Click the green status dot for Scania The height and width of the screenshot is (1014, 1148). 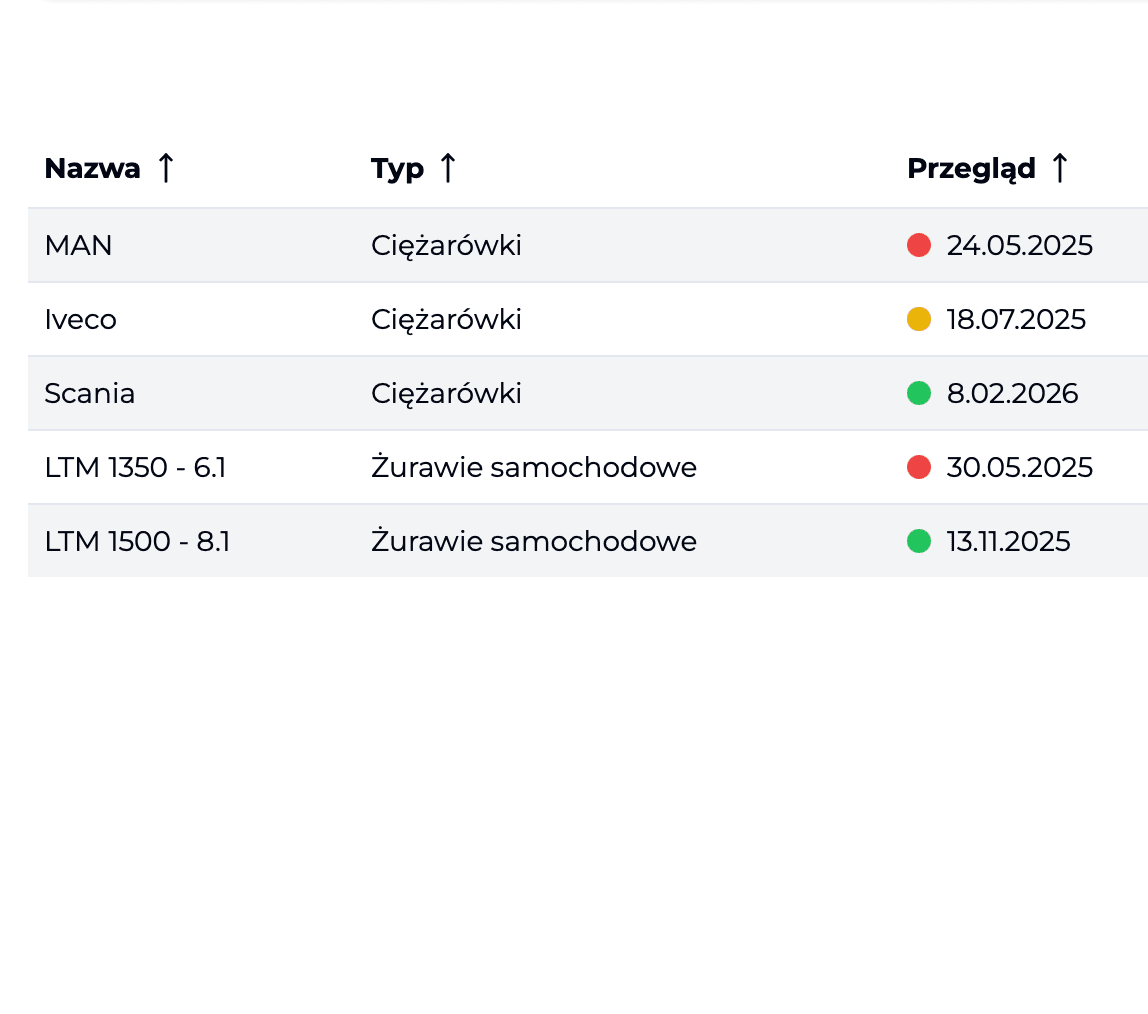(919, 392)
